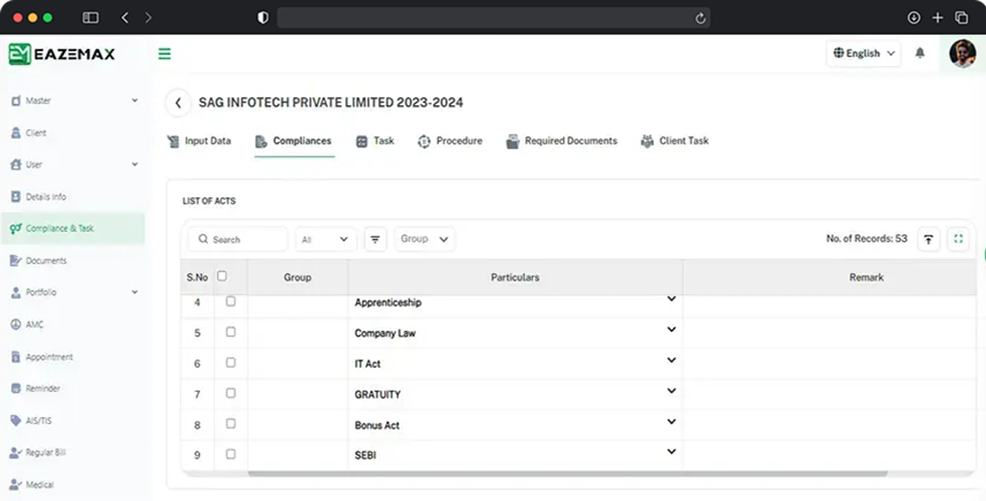Screen dimensions: 986x501
Task: Click the globe icon in language selector
Action: pos(838,53)
